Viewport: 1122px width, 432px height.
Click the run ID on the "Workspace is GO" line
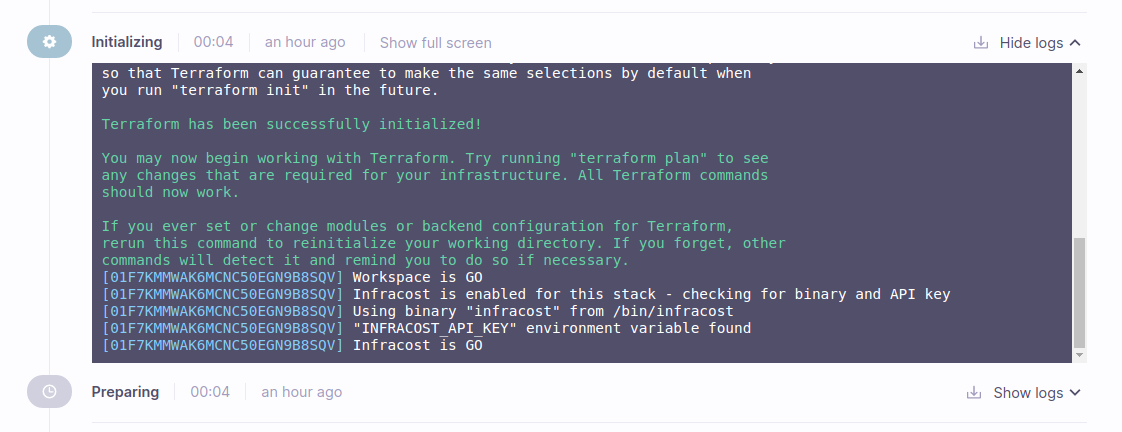(x=222, y=277)
